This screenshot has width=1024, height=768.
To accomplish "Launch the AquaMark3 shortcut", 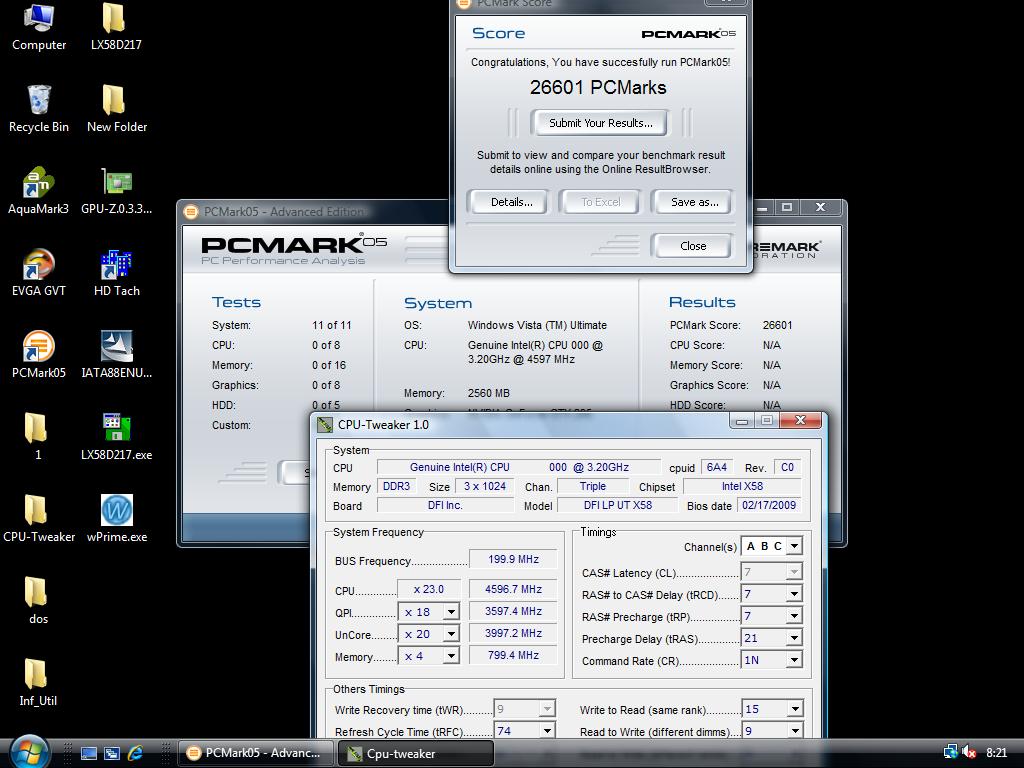I will (38, 191).
